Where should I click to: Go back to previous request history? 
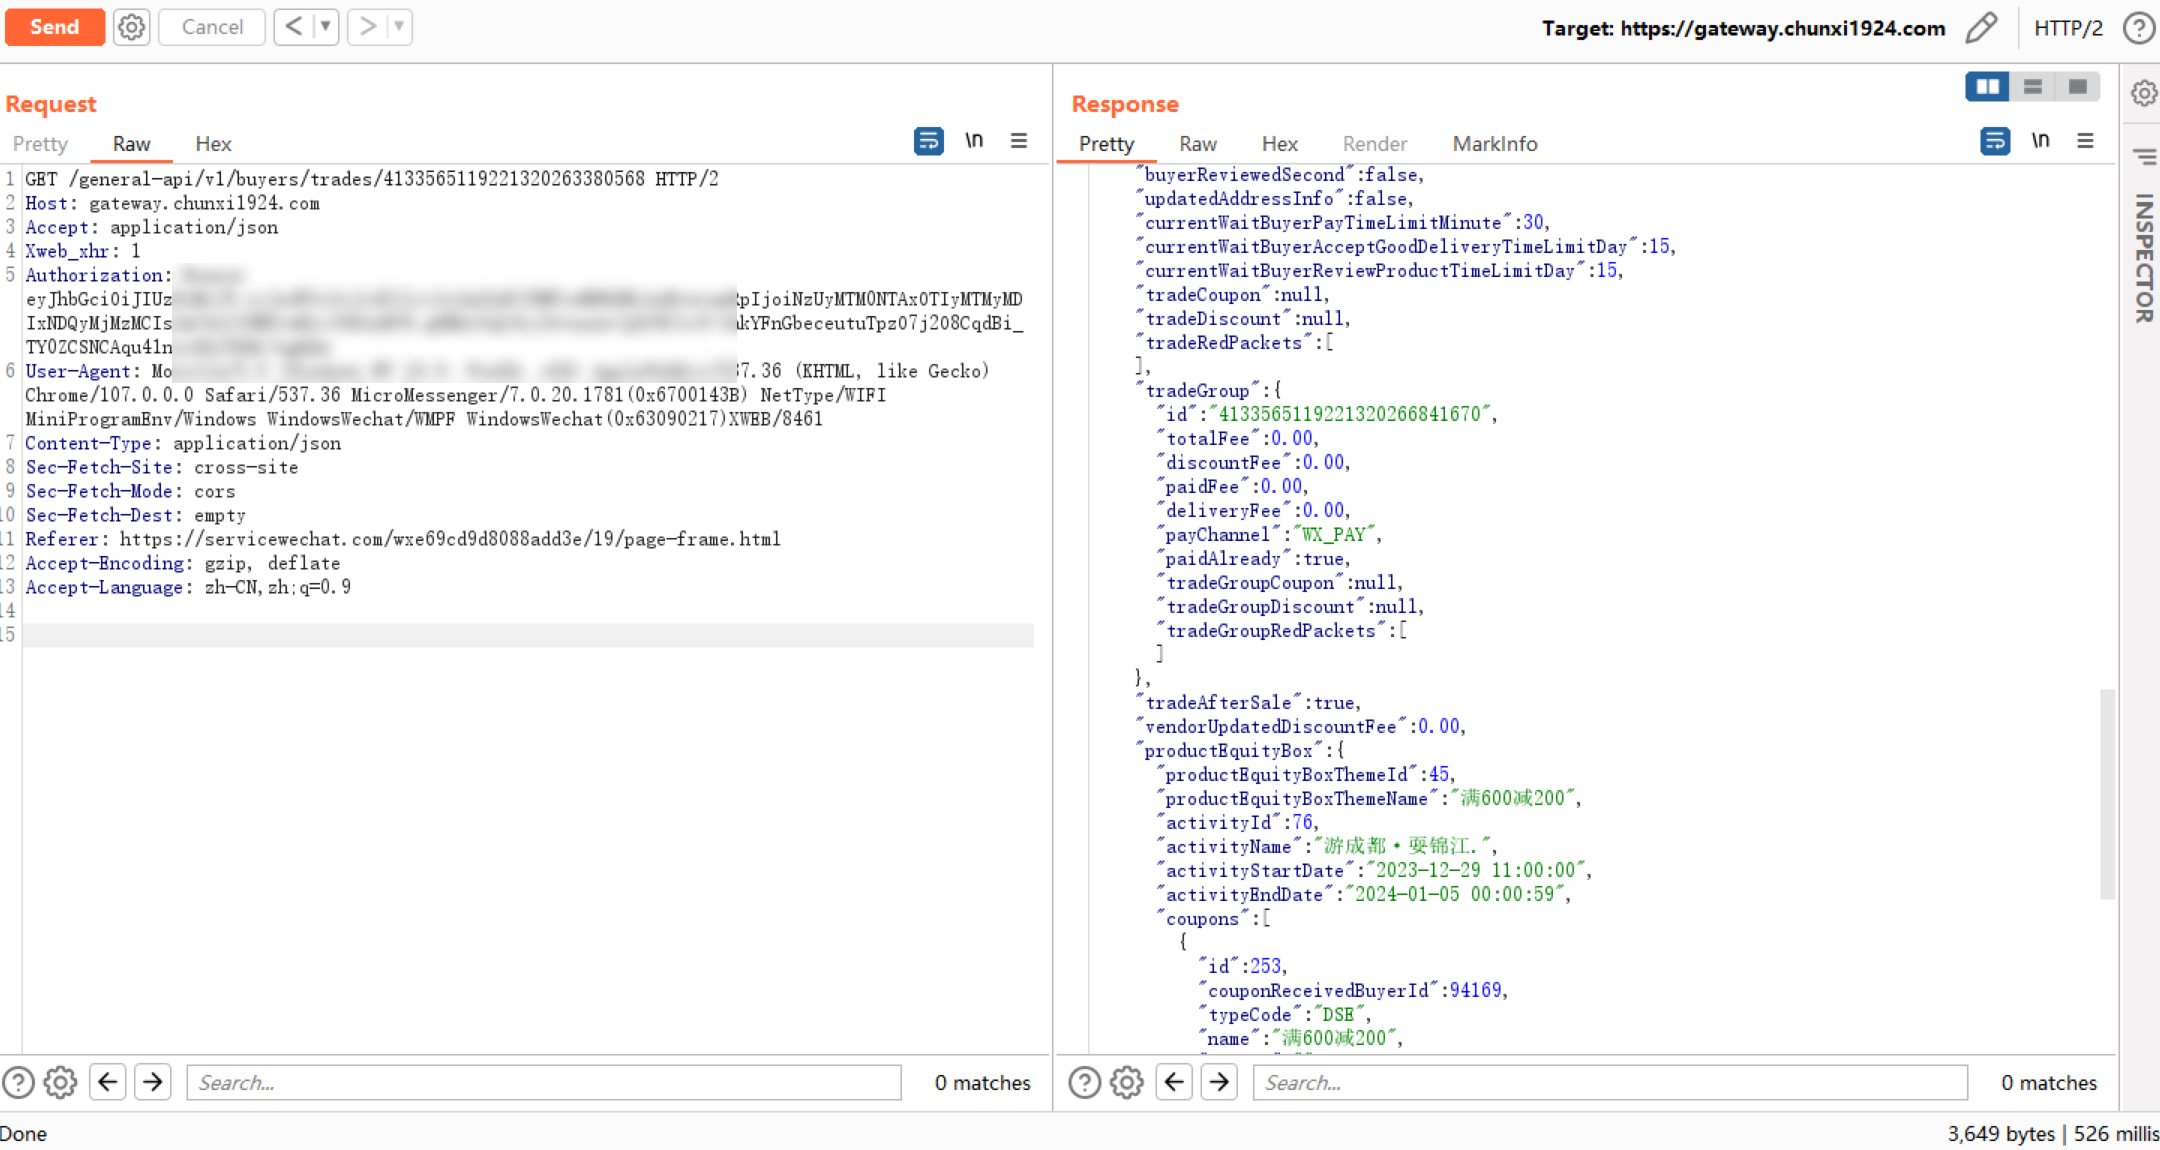click(293, 27)
